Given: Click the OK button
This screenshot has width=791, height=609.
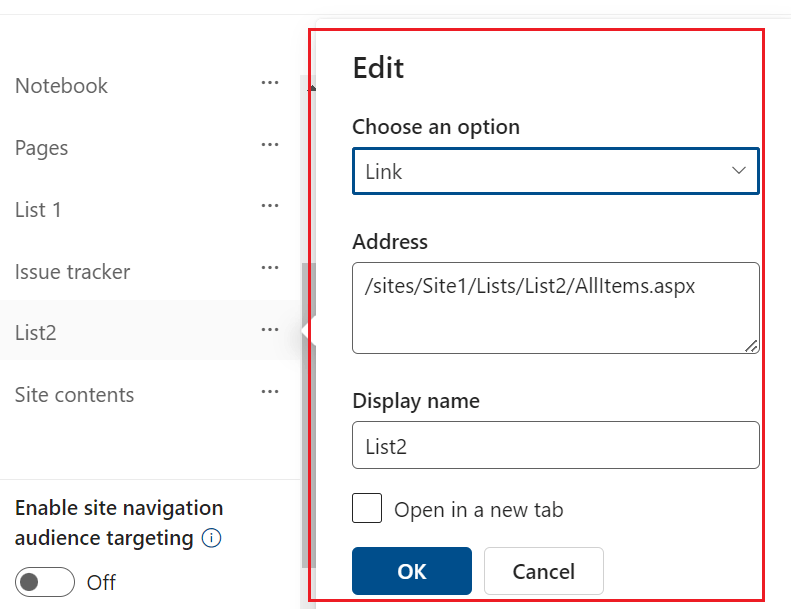Looking at the screenshot, I should click(411, 571).
